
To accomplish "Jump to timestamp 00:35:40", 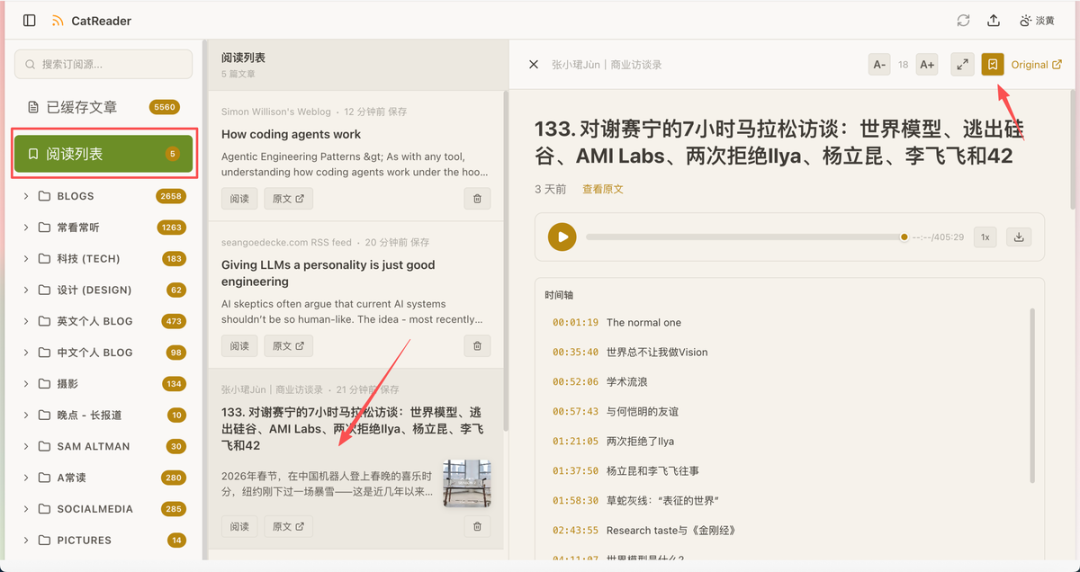I will (x=575, y=352).
